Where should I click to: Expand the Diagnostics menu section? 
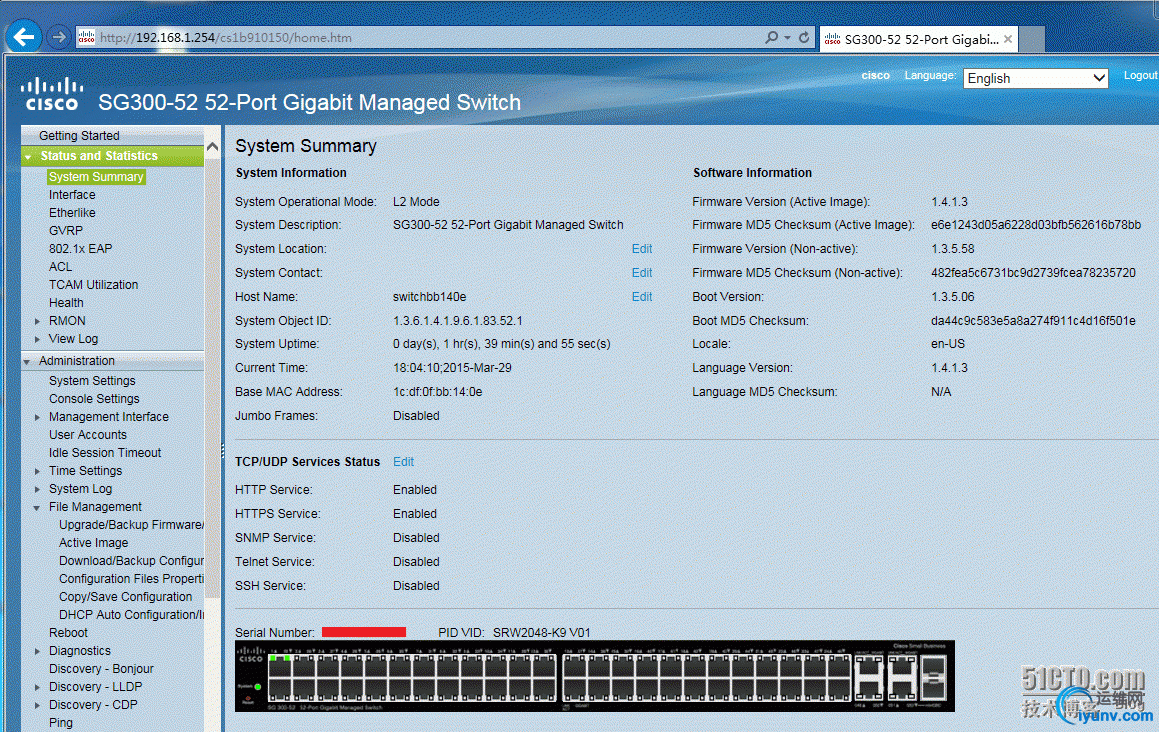(x=38, y=651)
